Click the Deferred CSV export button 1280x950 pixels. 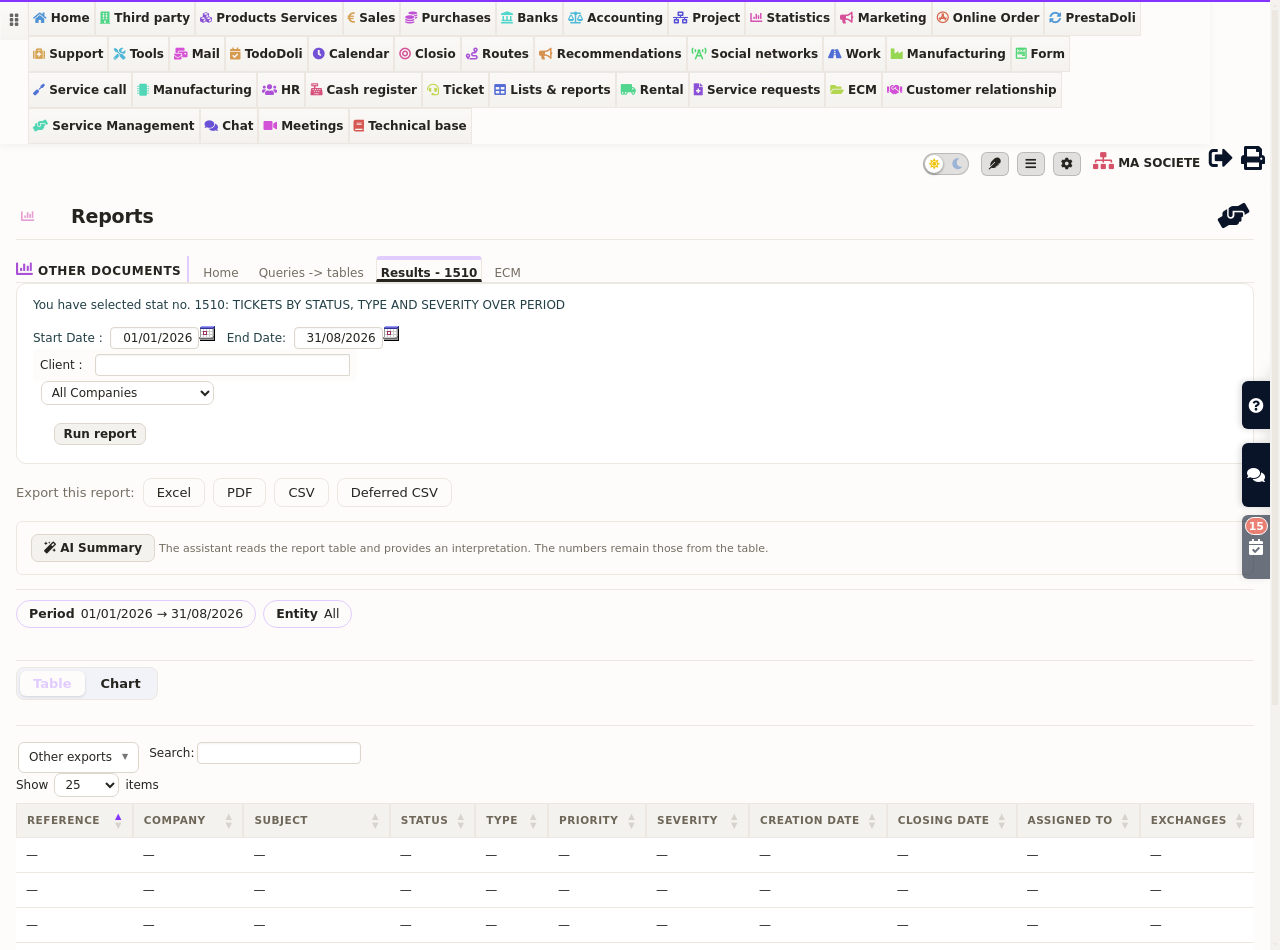(x=394, y=493)
